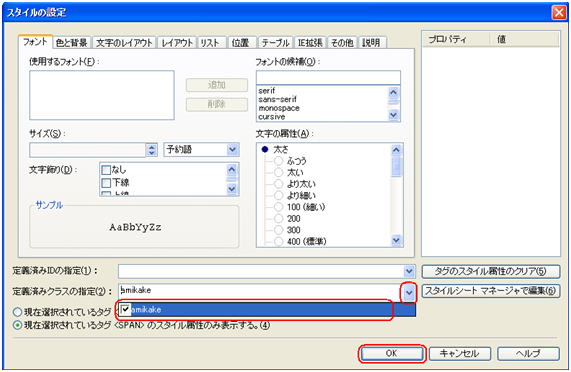The image size is (571, 372).
Task: Tick the なし text decoration checkbox
Action: click(x=106, y=170)
